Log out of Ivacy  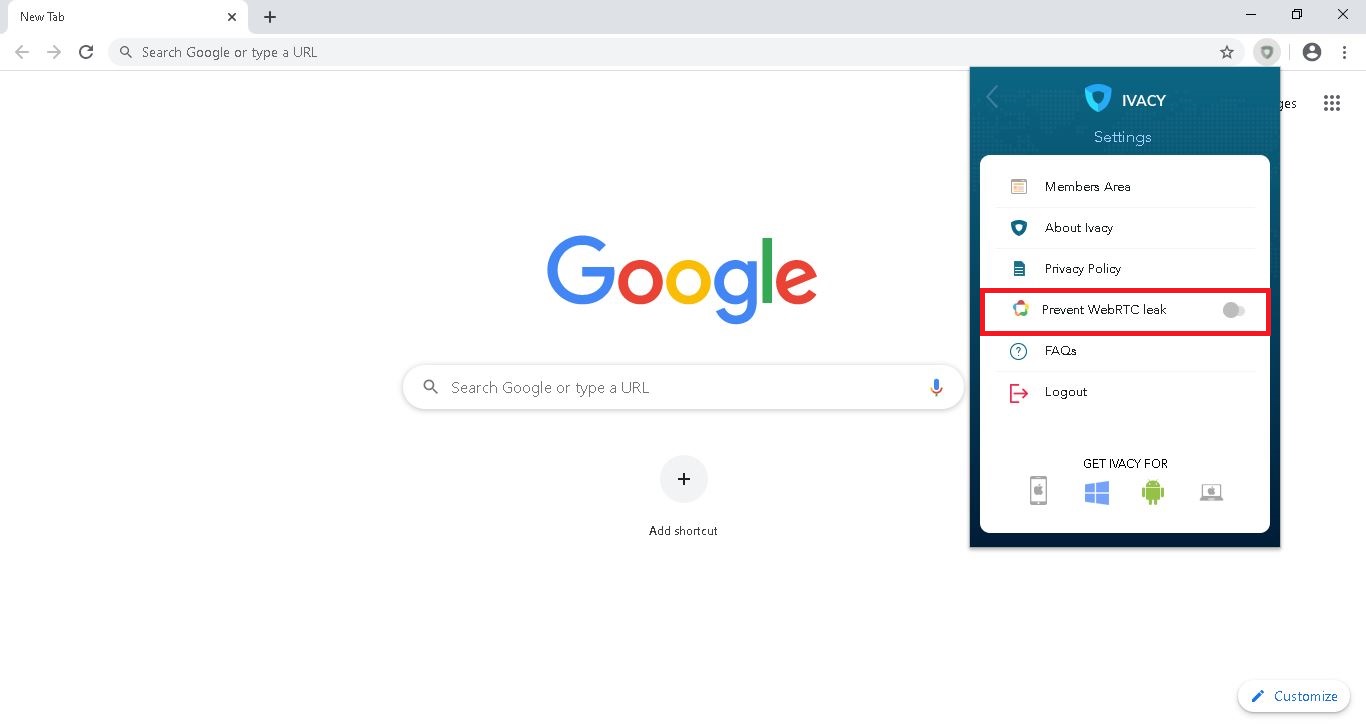pos(1125,392)
